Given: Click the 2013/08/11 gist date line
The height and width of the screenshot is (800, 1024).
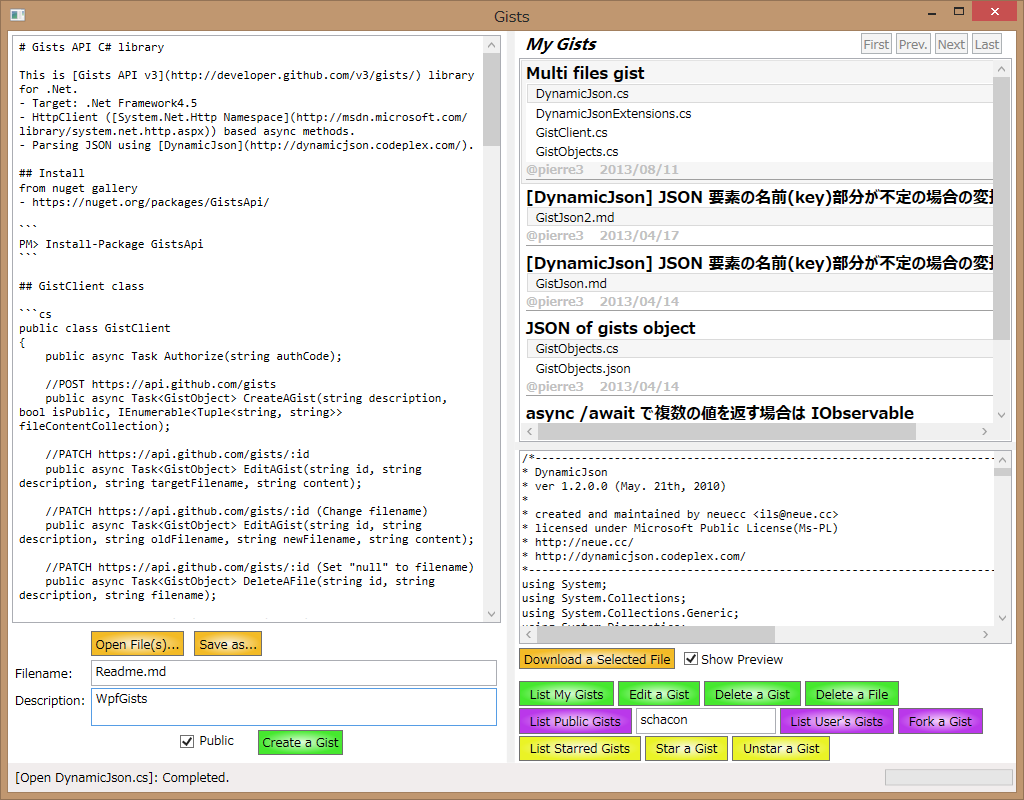Looking at the screenshot, I should 602,170.
